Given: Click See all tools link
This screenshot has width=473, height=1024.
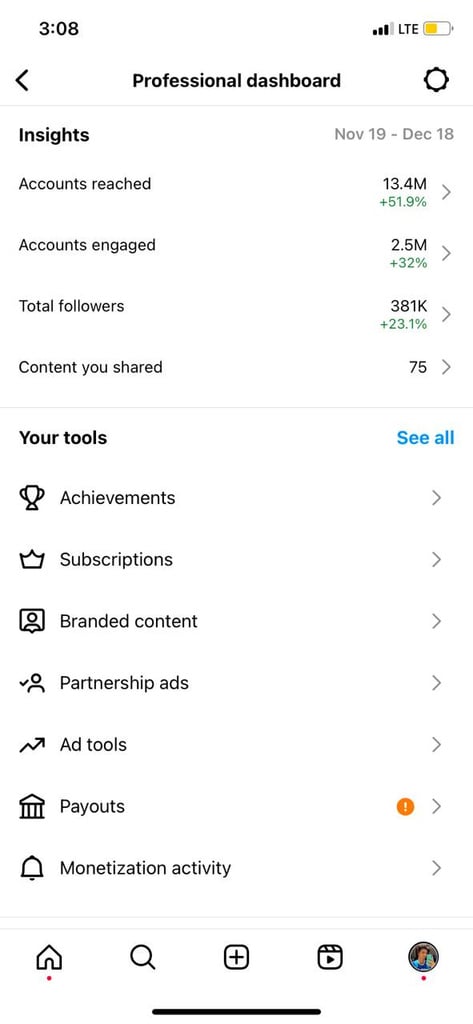Looking at the screenshot, I should click(x=425, y=438).
